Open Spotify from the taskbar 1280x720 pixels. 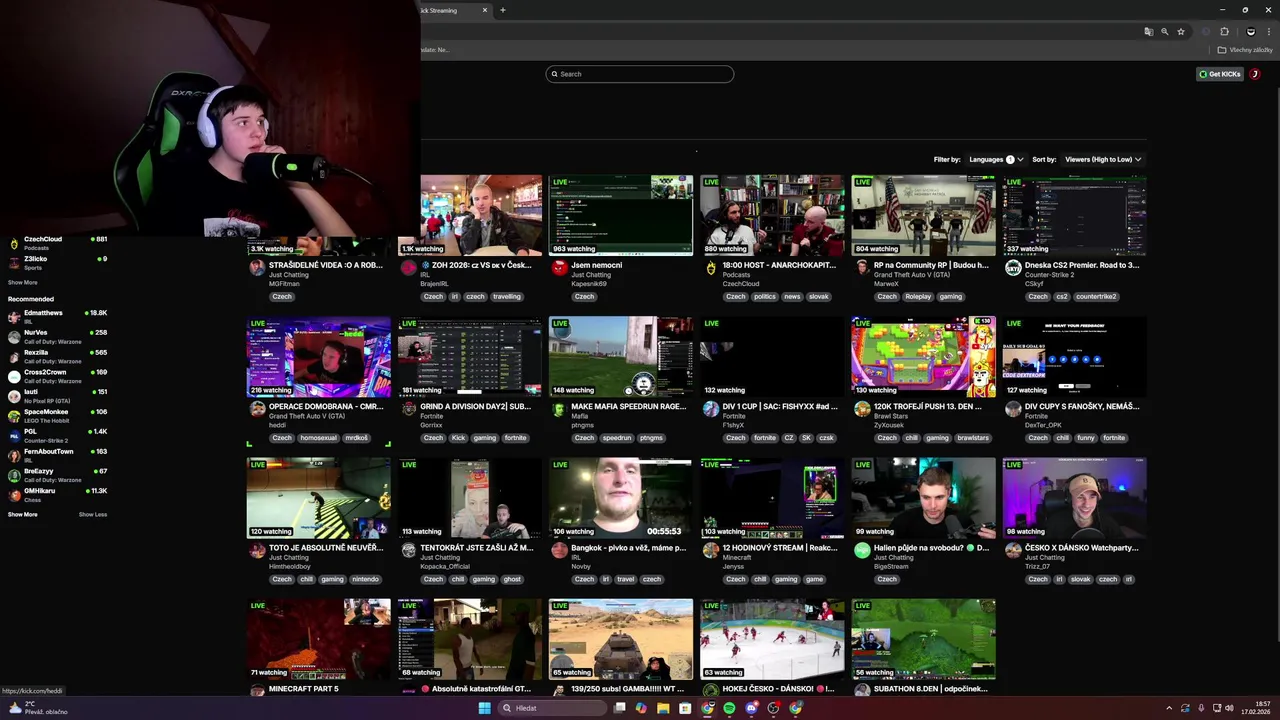click(x=729, y=708)
